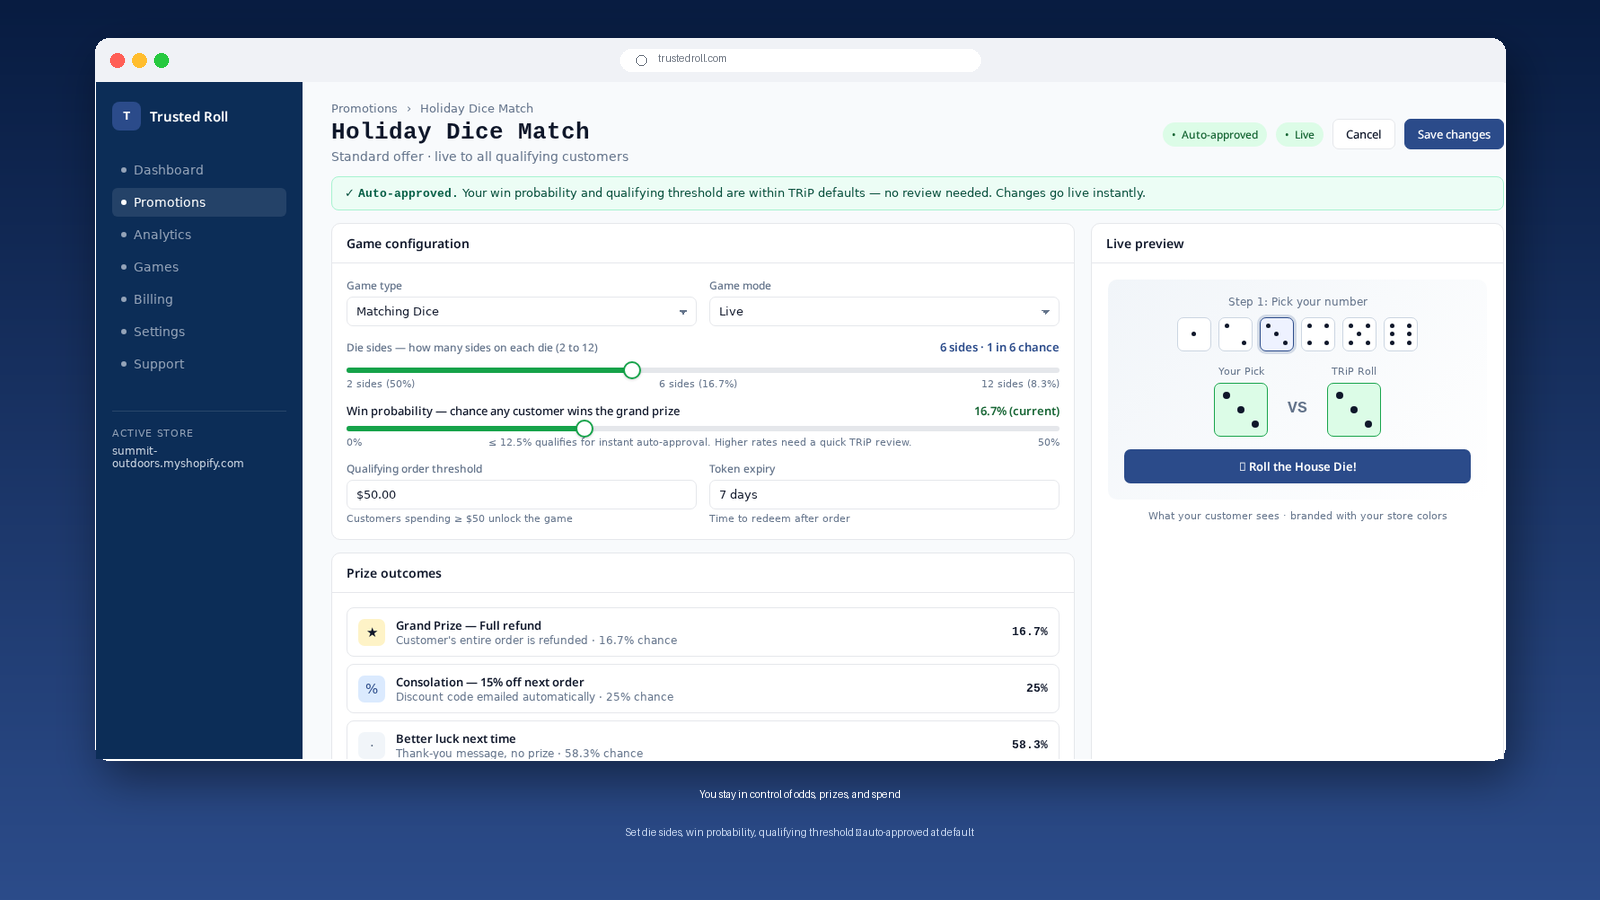Click the Consolation percent icon
The height and width of the screenshot is (900, 1600).
(x=372, y=689)
